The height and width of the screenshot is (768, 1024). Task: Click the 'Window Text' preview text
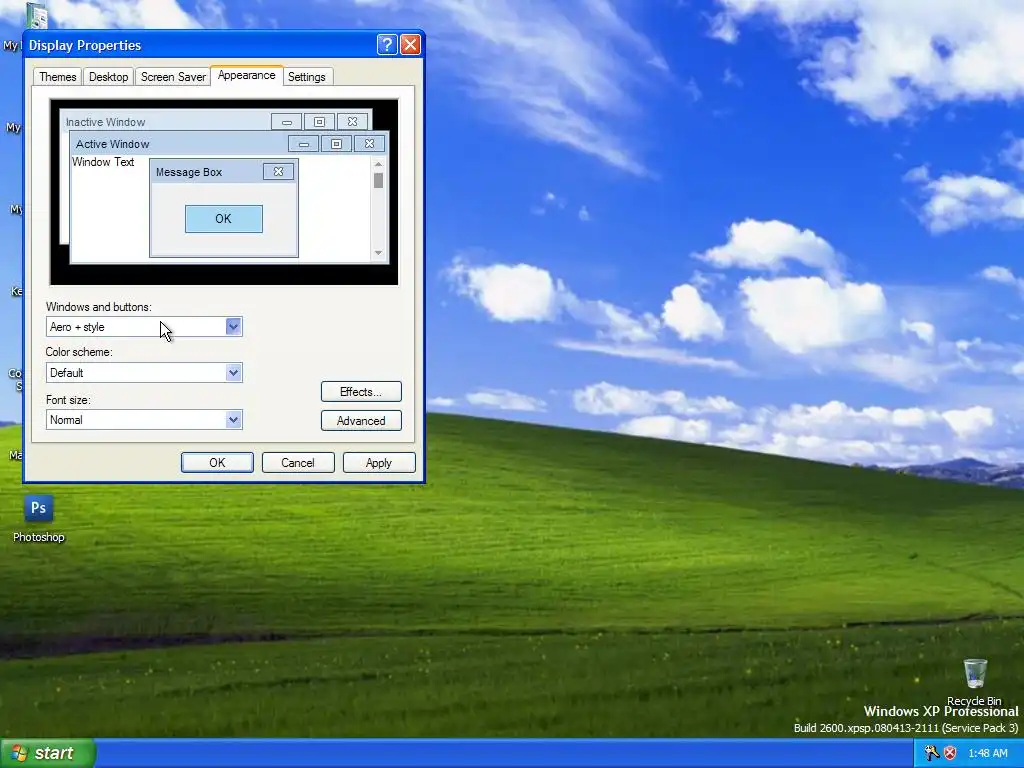(103, 162)
